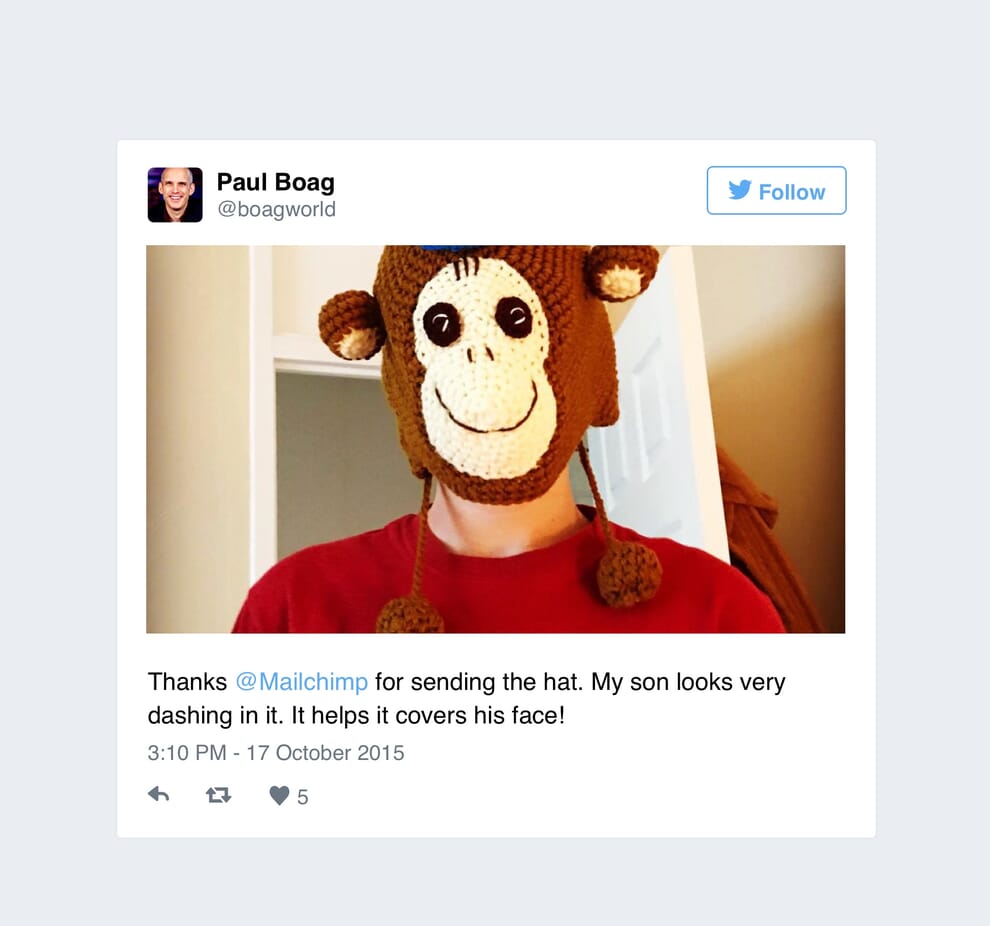Click the Twitter bird icon in Follow
The image size is (990, 926).
[x=740, y=190]
